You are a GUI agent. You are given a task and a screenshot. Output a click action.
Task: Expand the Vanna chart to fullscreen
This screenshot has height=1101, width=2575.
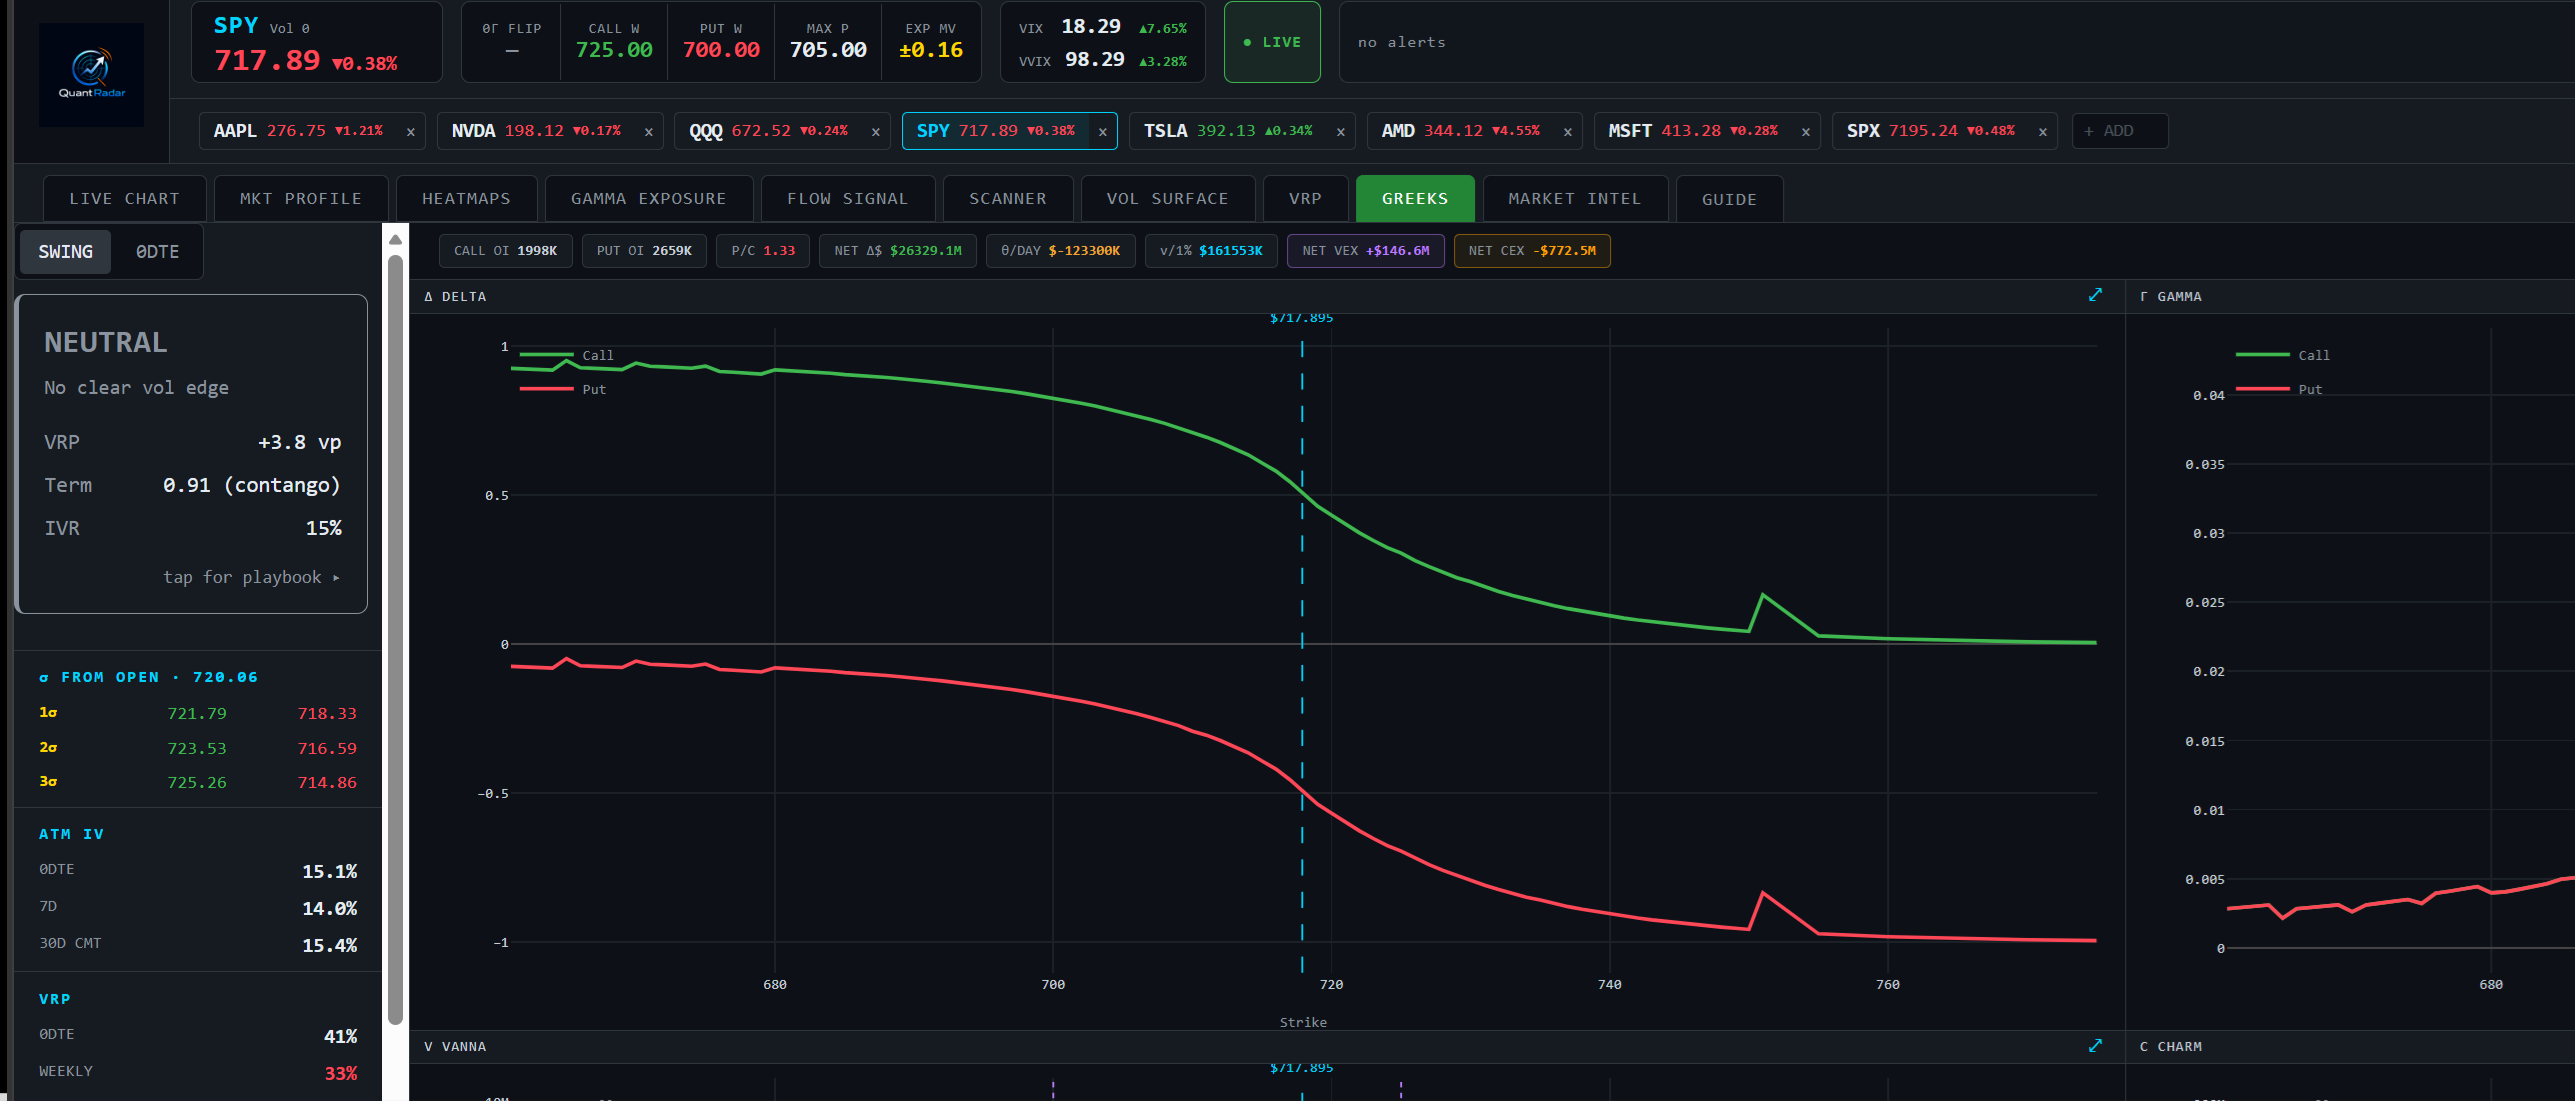pos(2095,1045)
